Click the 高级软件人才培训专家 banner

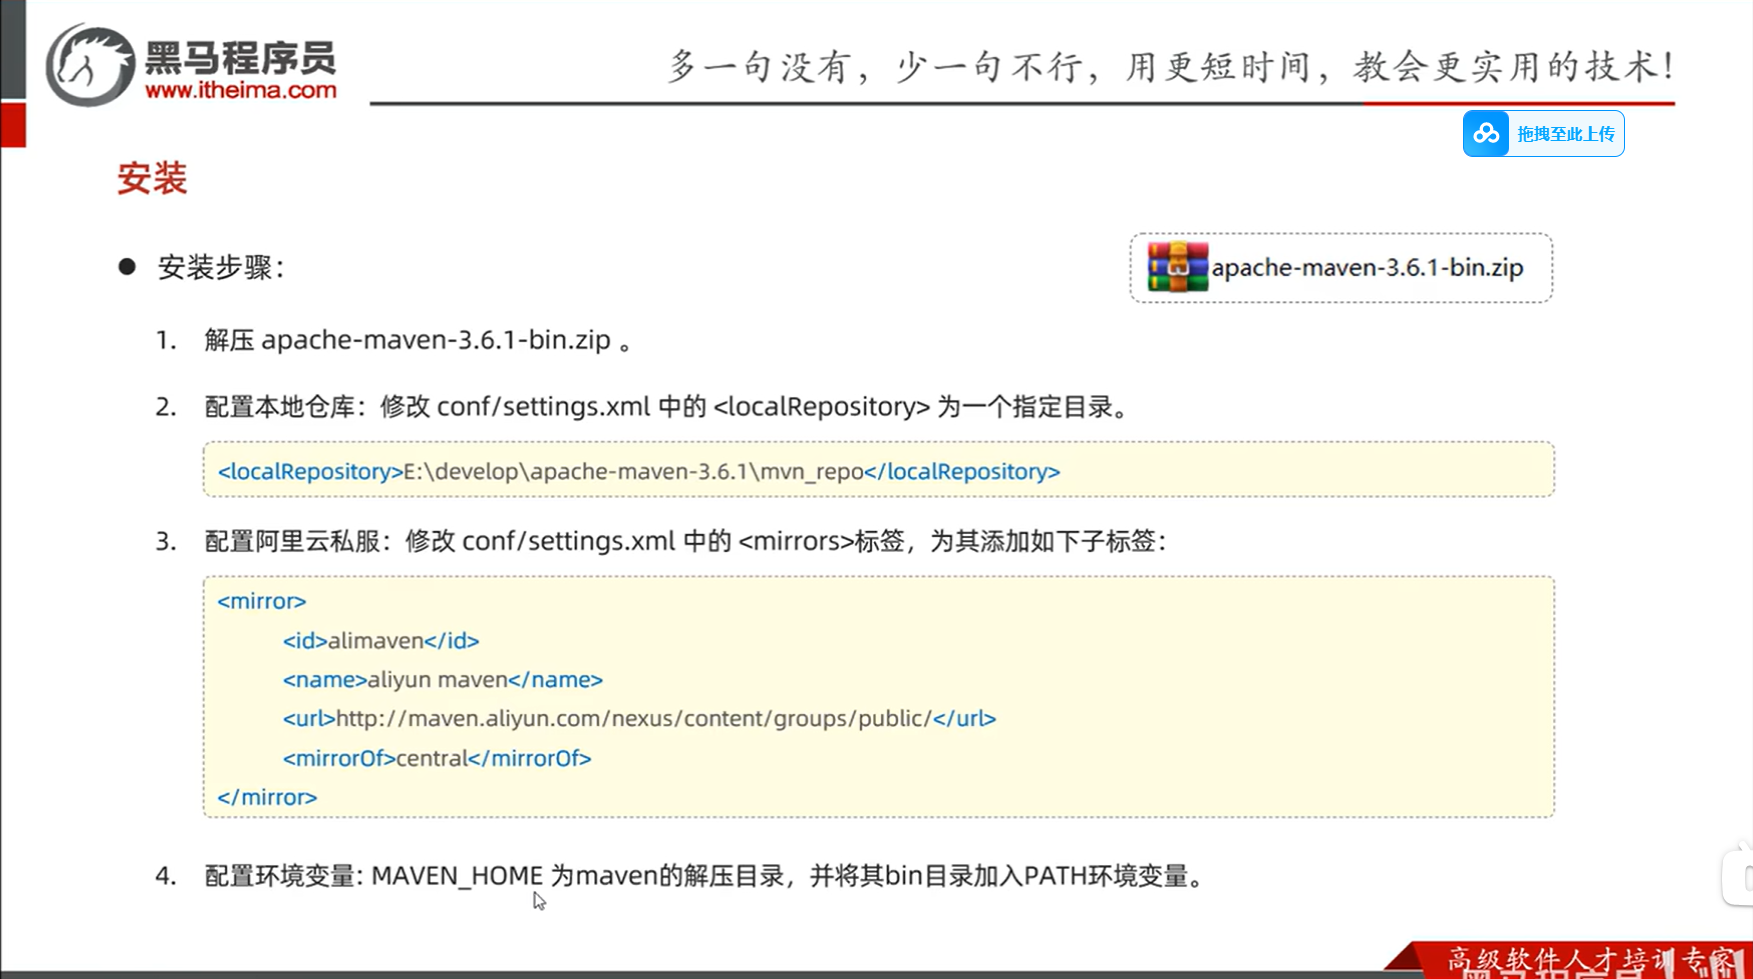[1590, 960]
